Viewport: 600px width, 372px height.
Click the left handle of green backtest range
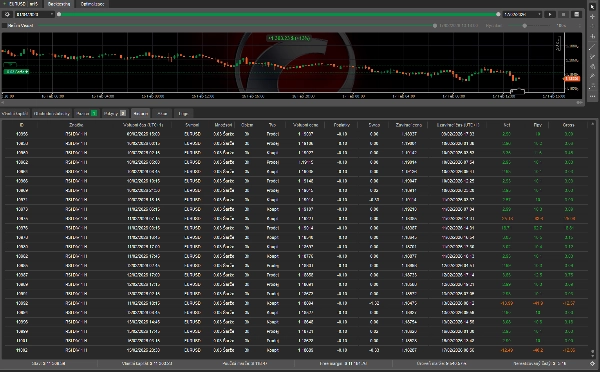59,15
